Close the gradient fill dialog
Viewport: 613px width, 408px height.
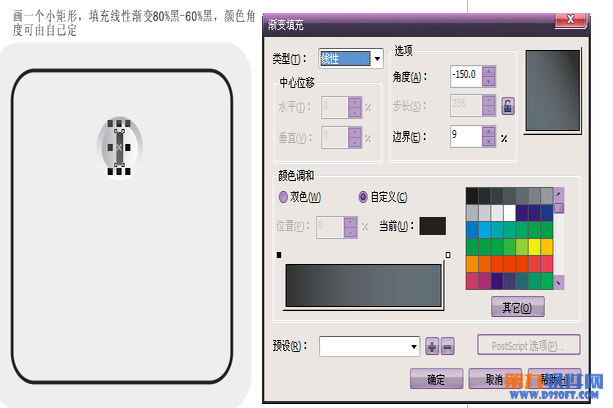(570, 19)
